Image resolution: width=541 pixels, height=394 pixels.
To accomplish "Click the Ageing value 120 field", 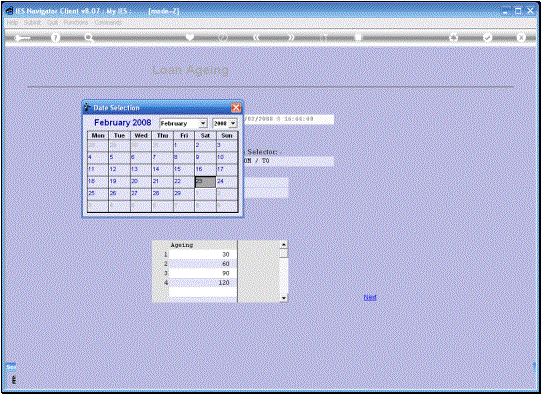I will point(203,283).
